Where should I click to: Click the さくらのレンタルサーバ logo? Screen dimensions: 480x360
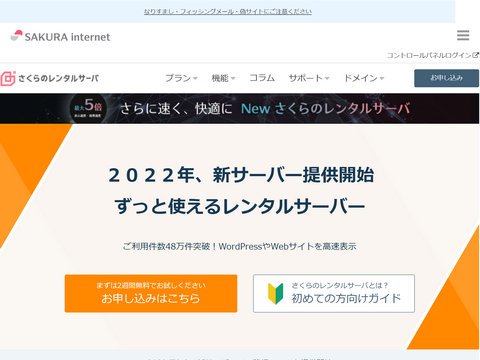tap(50, 78)
